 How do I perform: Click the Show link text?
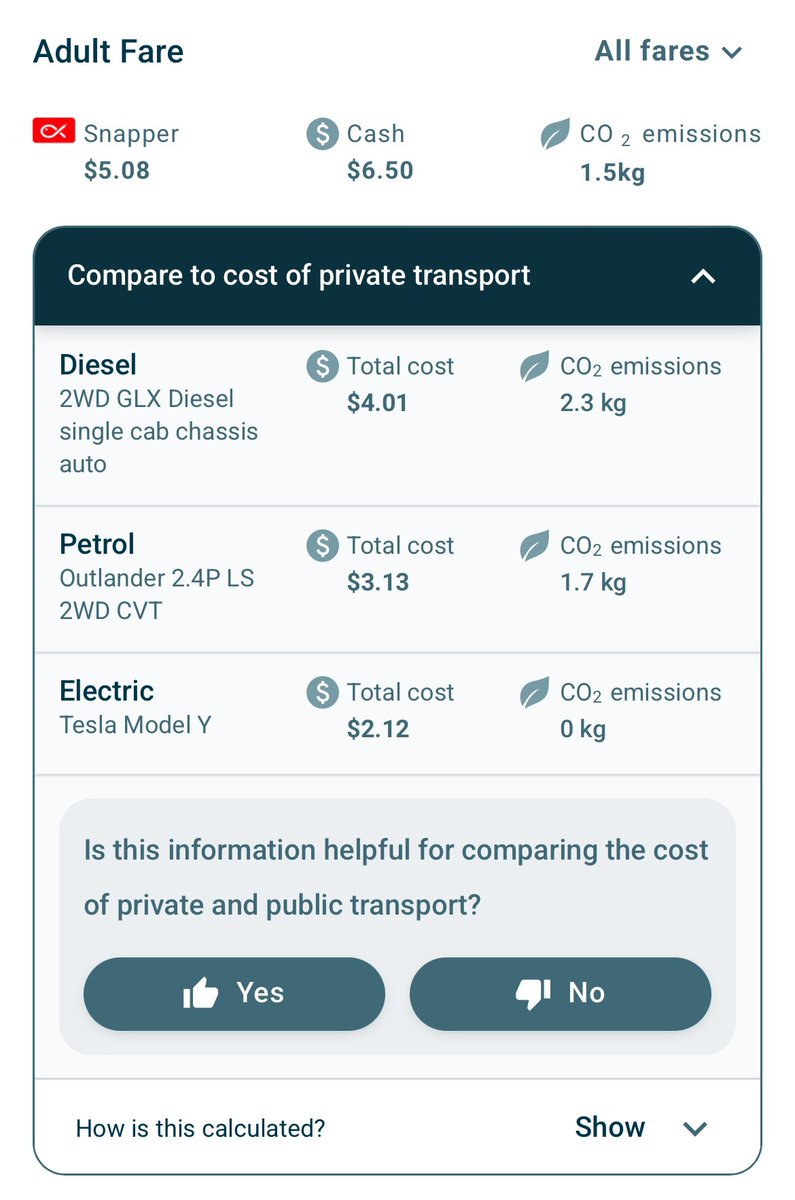click(x=610, y=1128)
